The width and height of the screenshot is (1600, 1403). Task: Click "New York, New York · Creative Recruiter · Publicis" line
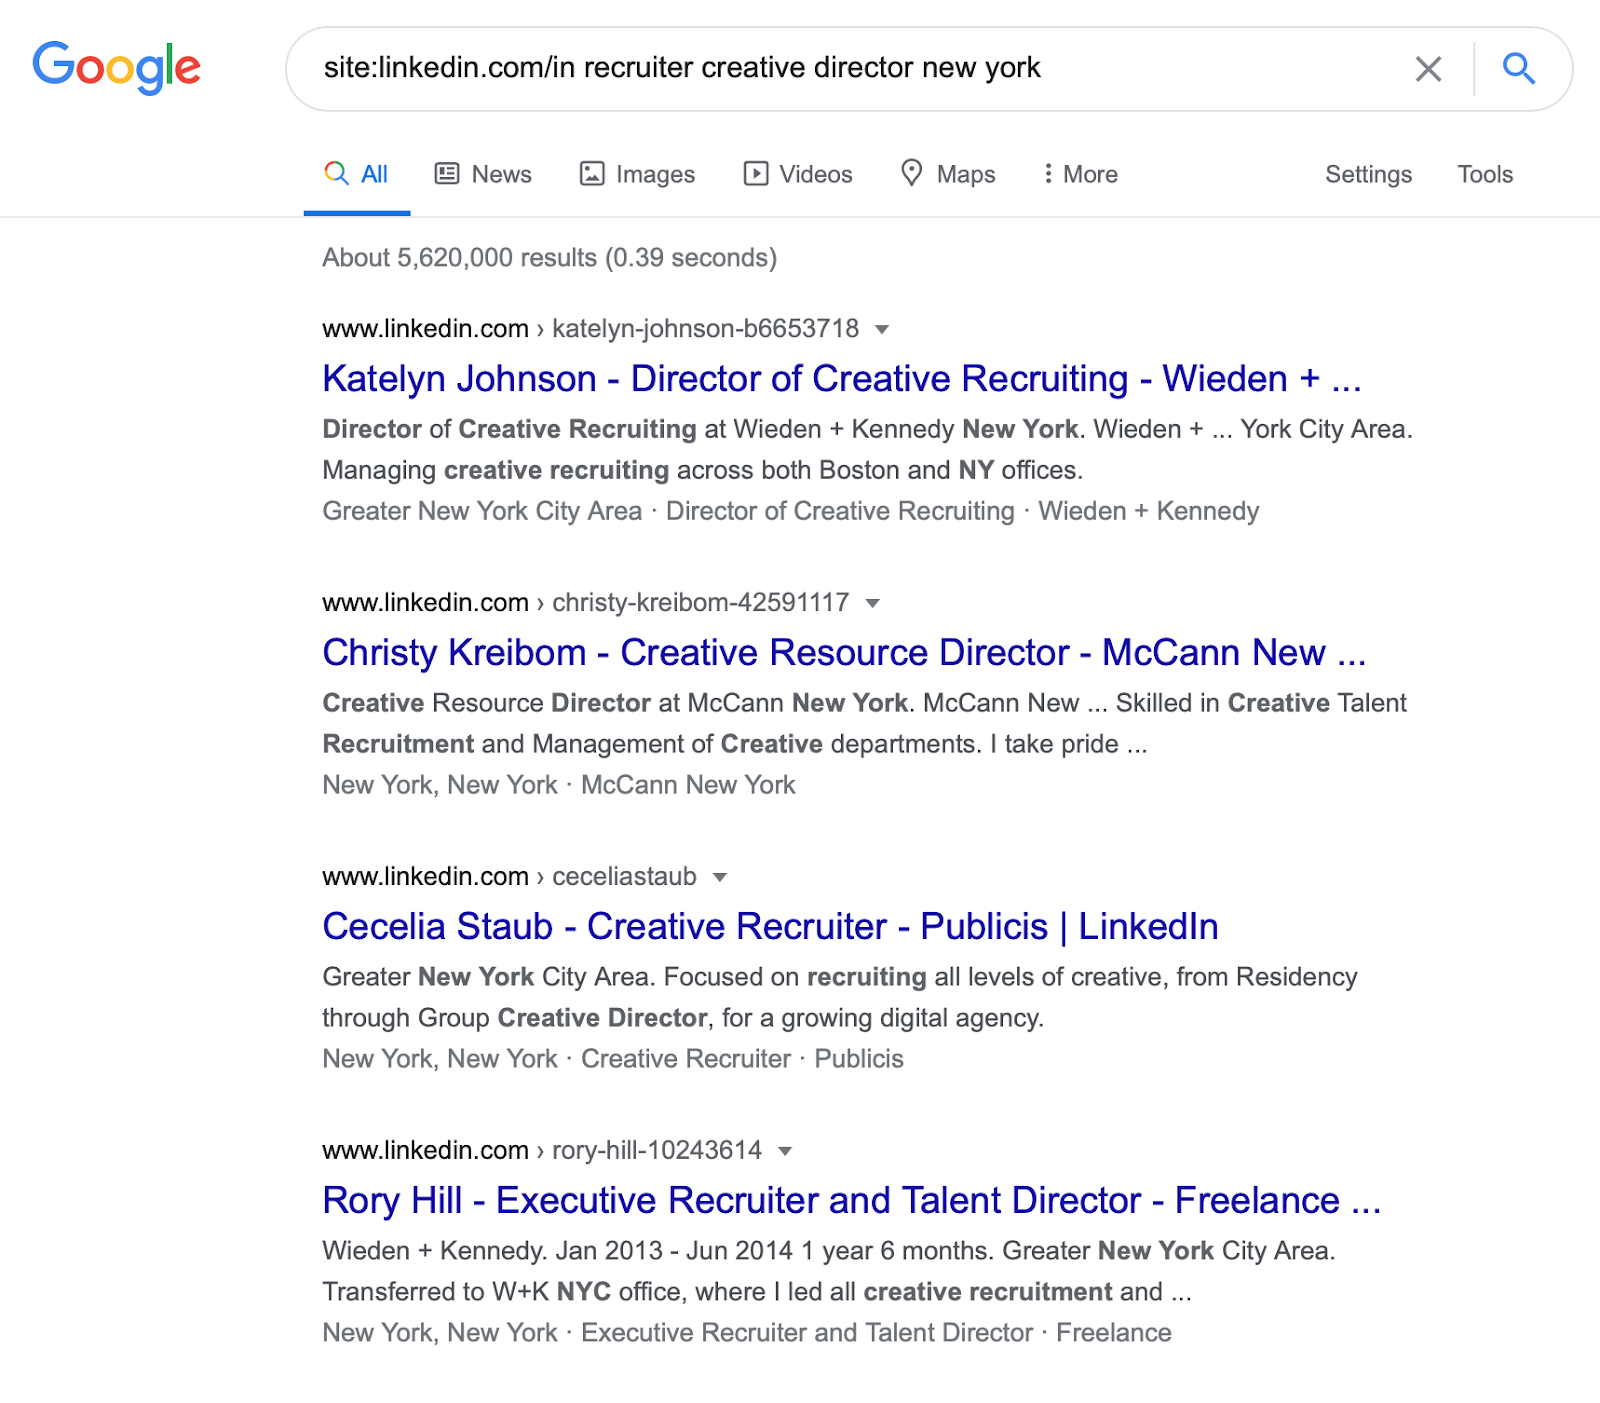[x=613, y=1059]
